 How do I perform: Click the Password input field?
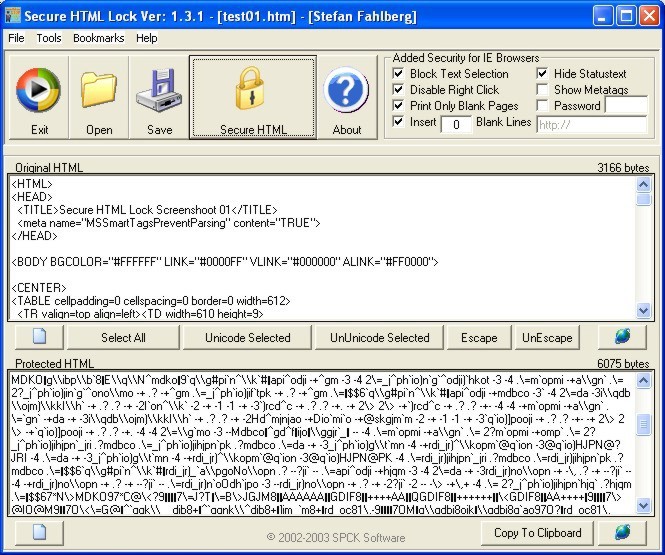626,105
